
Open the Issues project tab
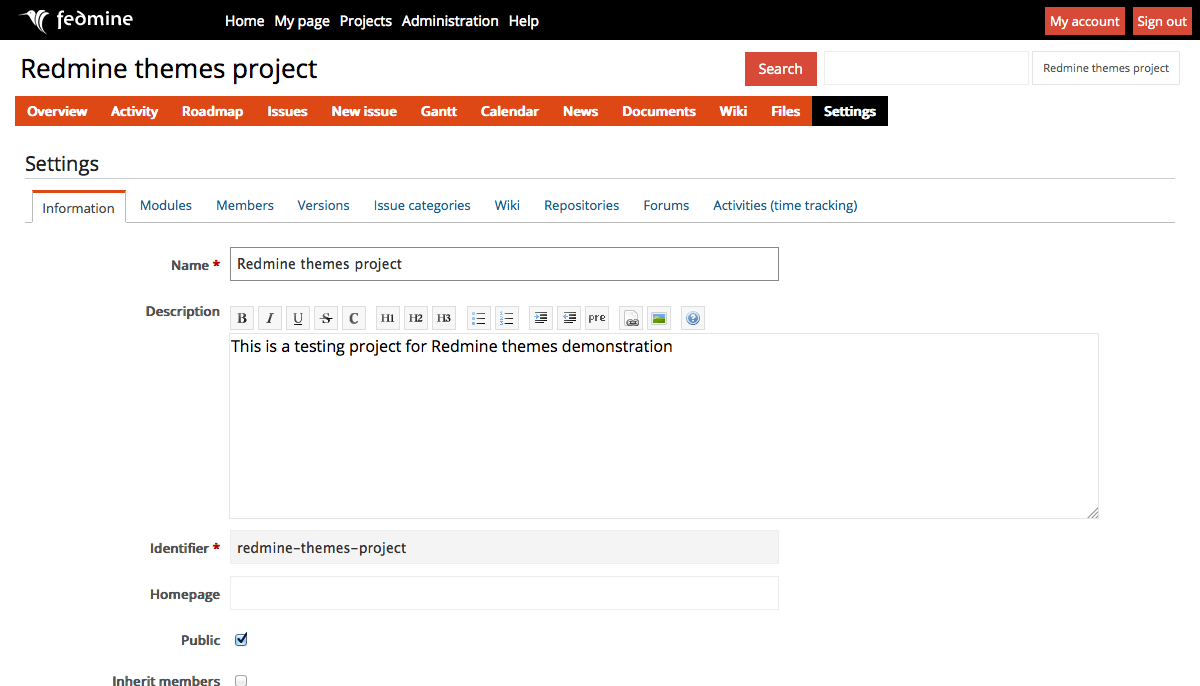(x=287, y=111)
